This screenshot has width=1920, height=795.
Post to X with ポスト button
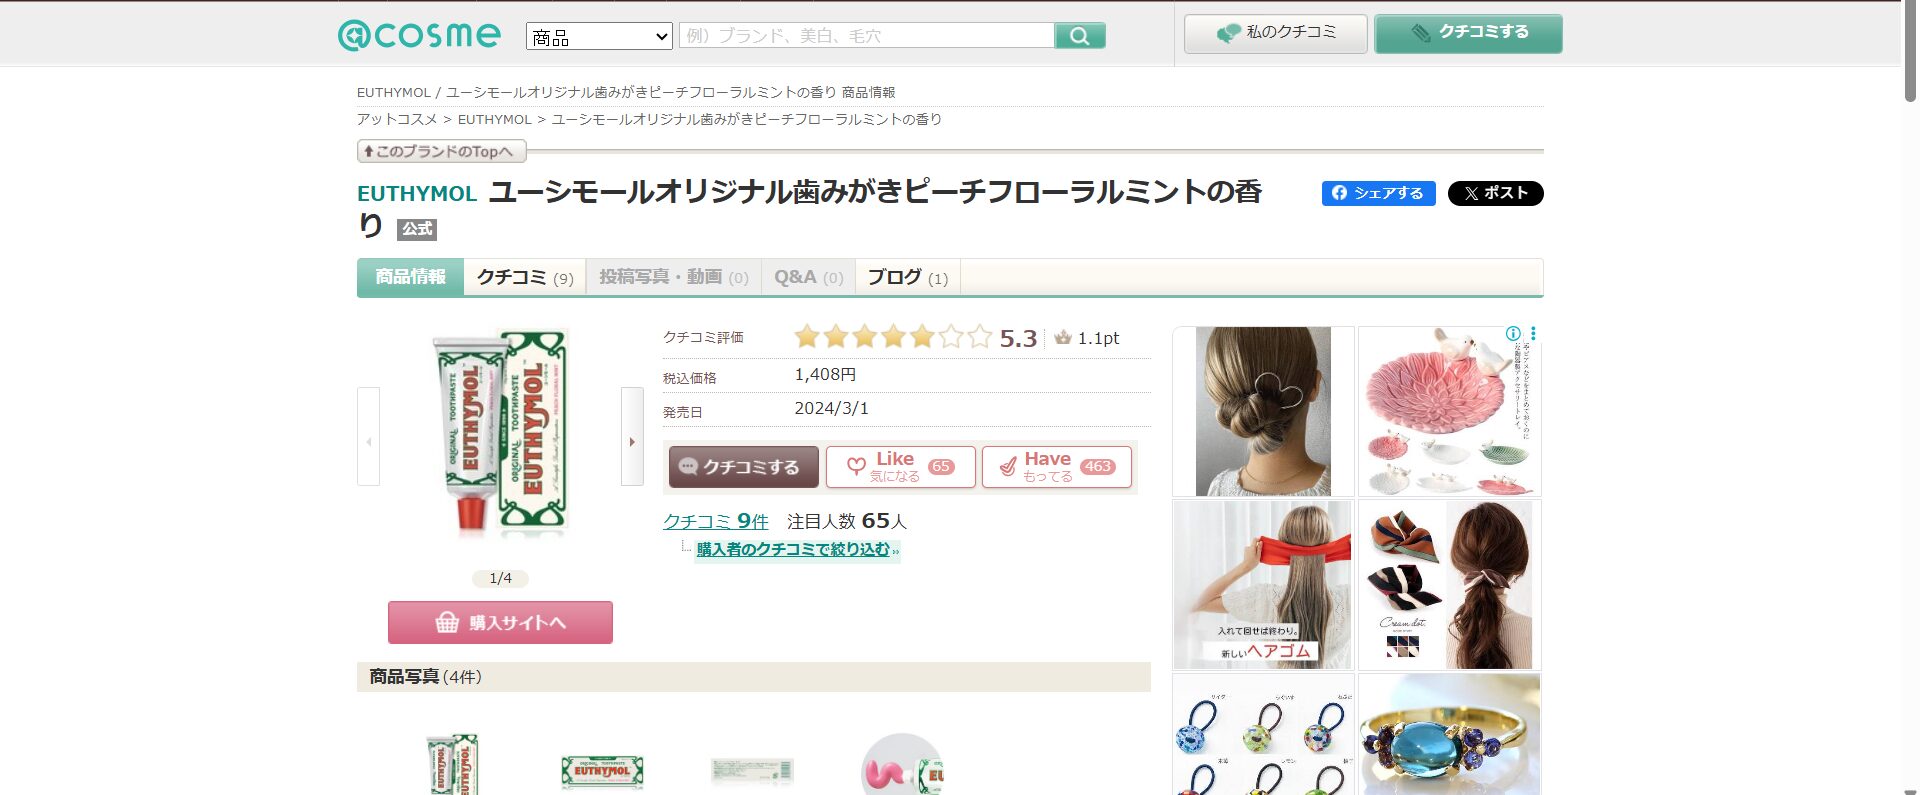(x=1495, y=193)
